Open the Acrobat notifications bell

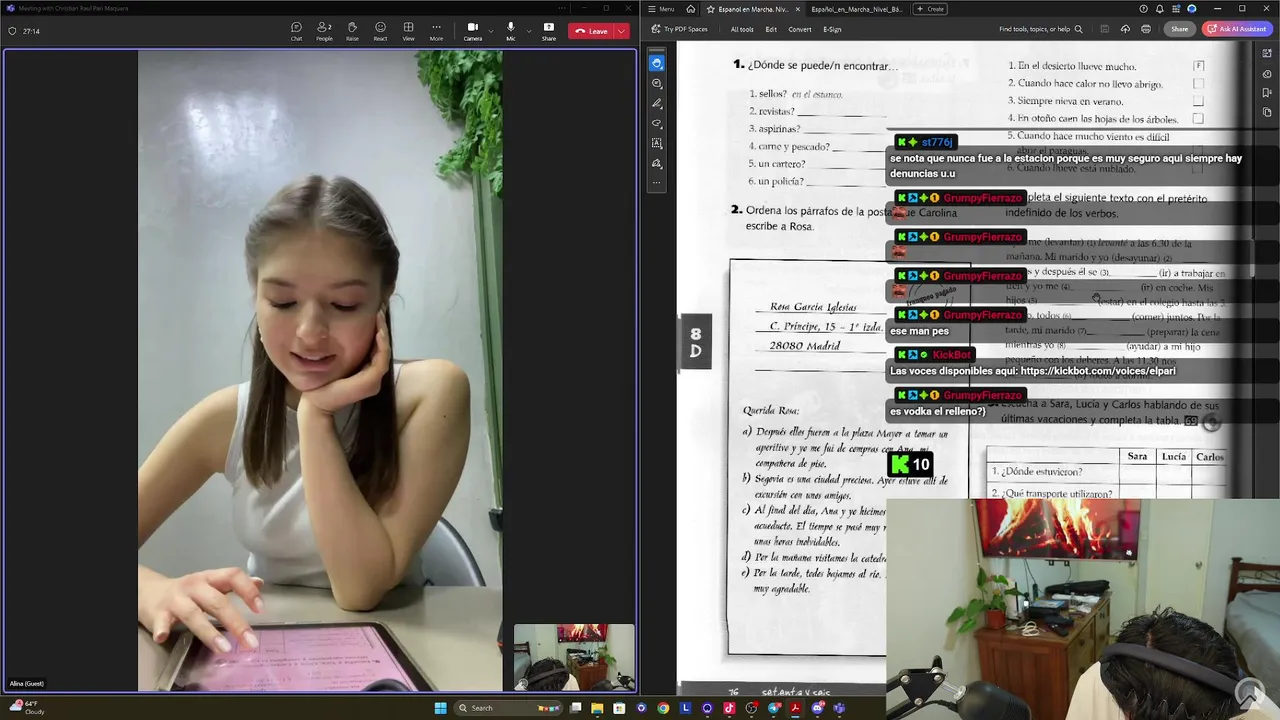1160,9
